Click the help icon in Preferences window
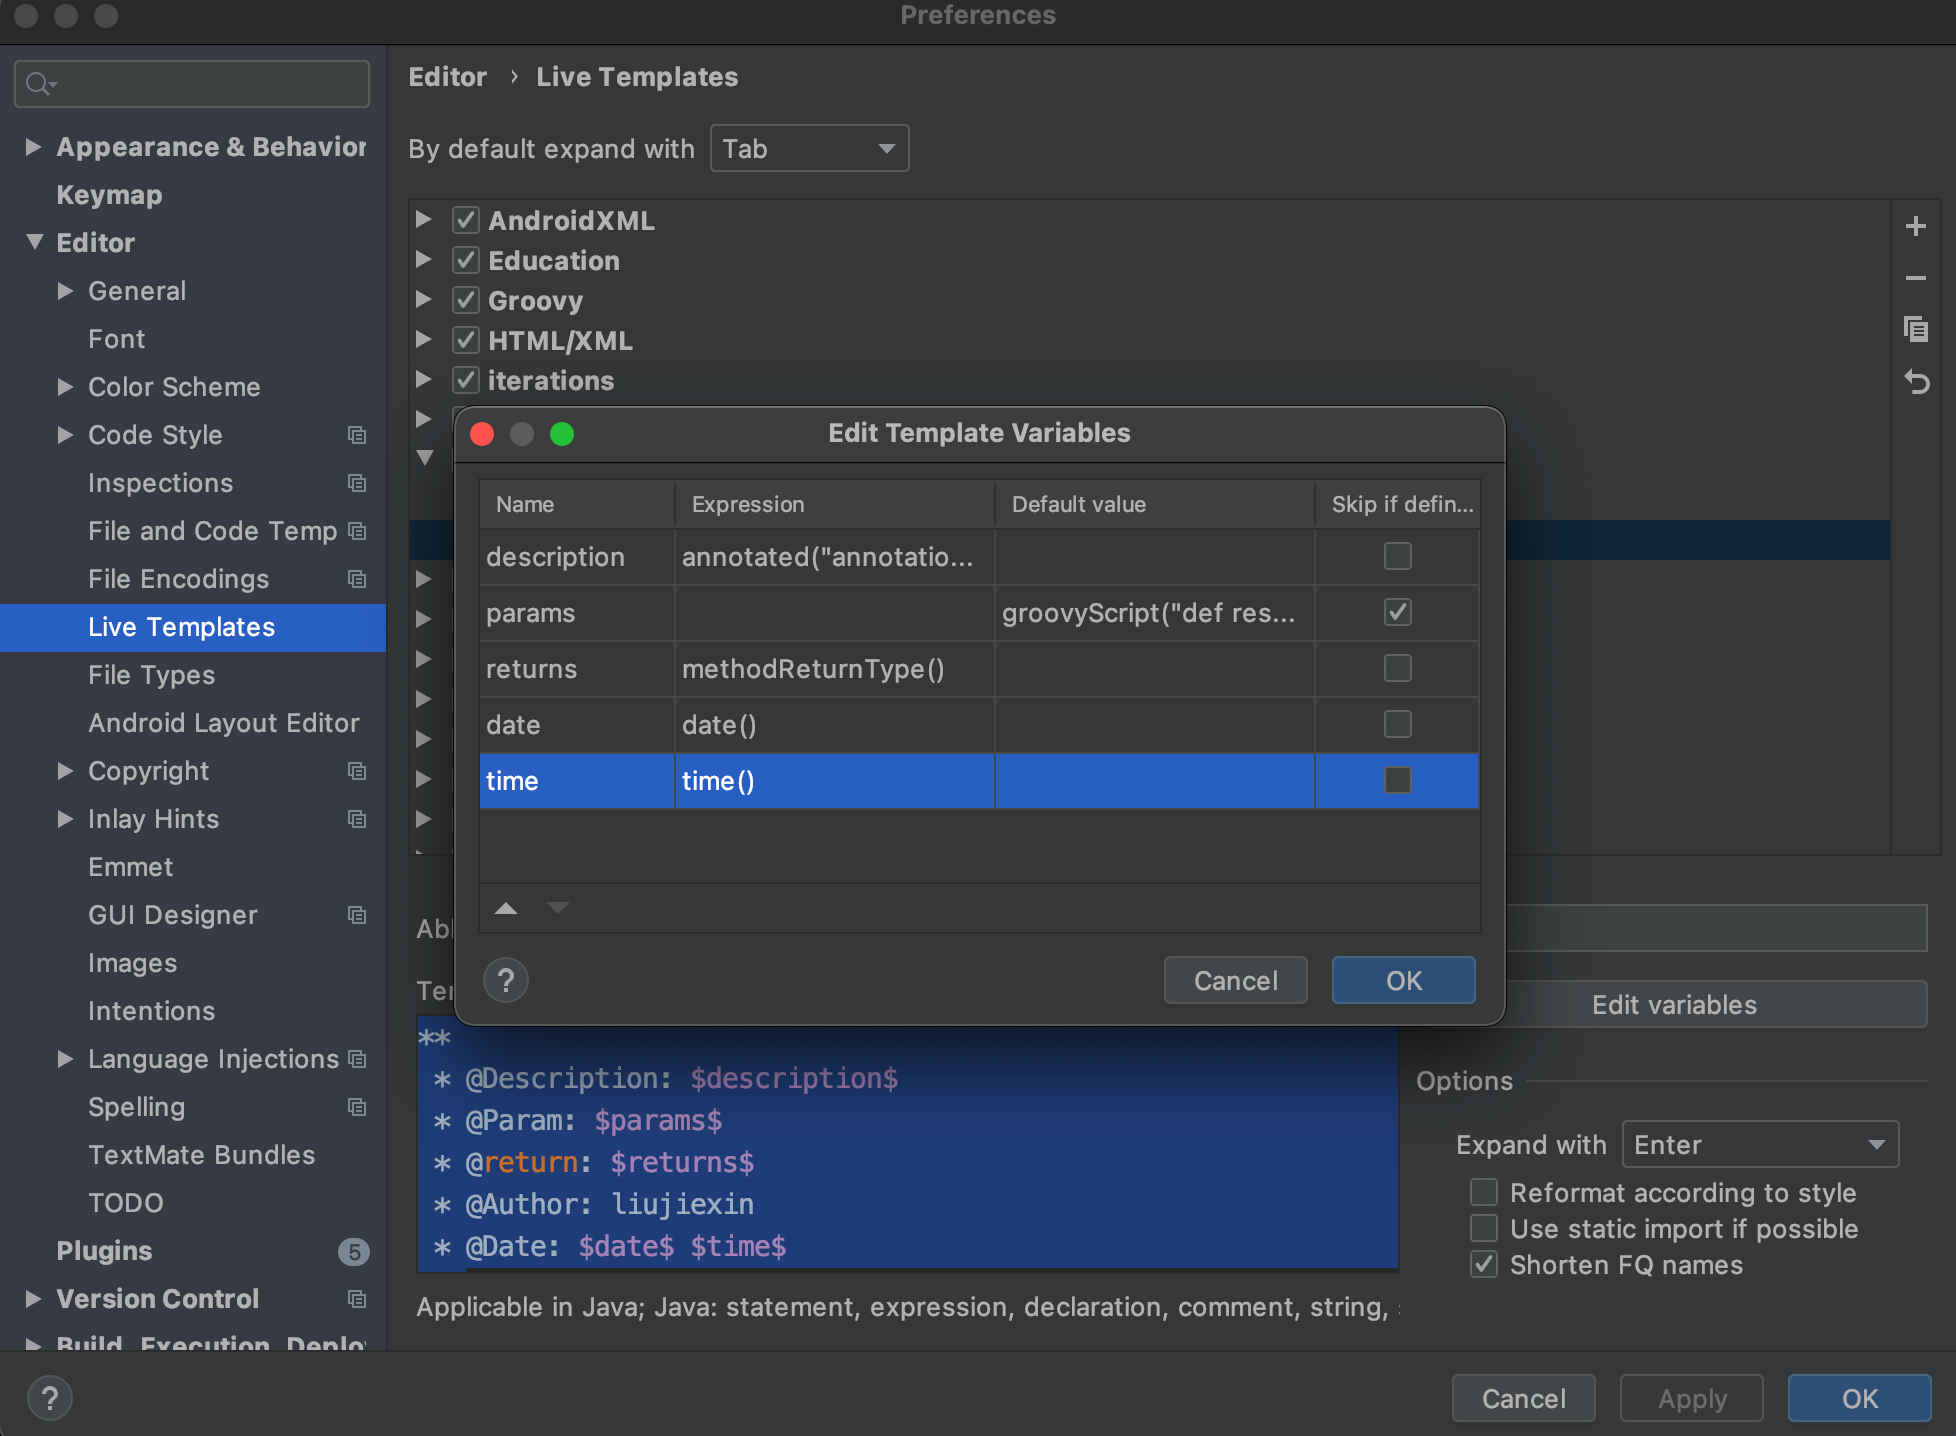This screenshot has height=1436, width=1956. (50, 1399)
